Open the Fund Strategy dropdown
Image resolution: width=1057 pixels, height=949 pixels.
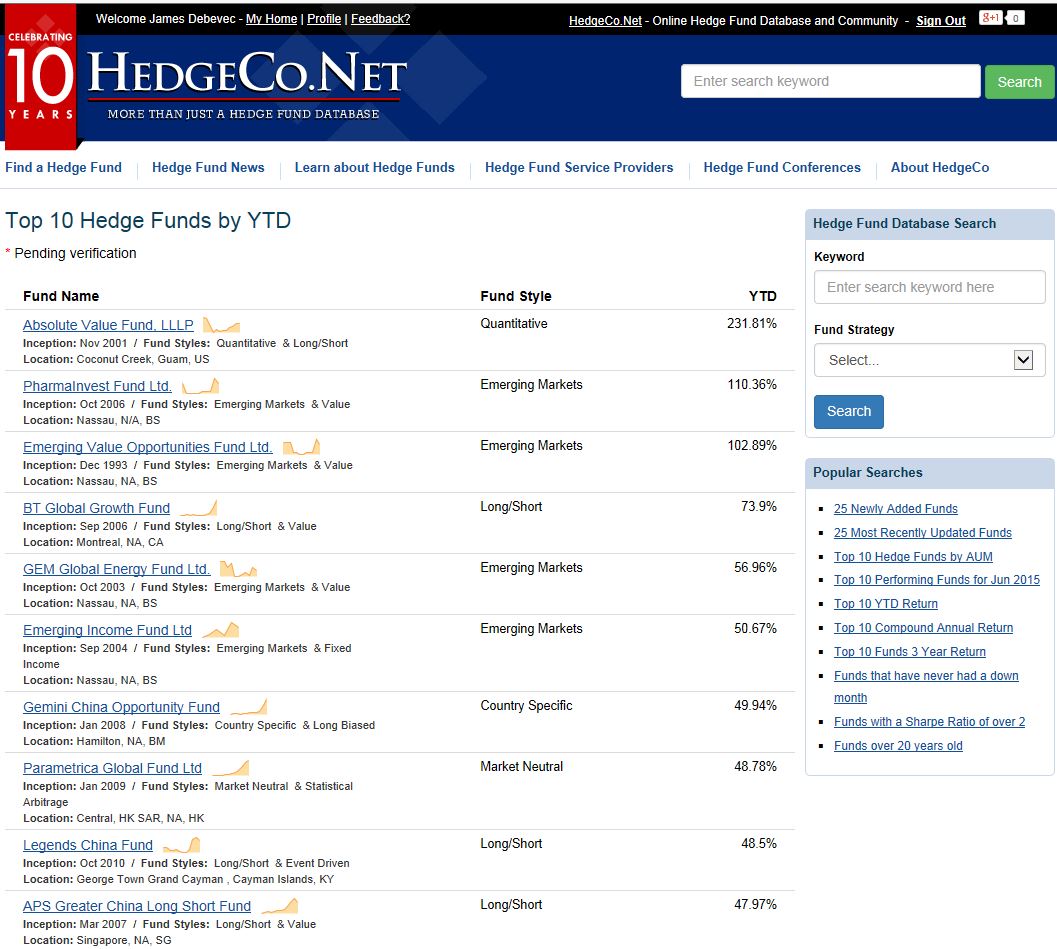pos(929,360)
